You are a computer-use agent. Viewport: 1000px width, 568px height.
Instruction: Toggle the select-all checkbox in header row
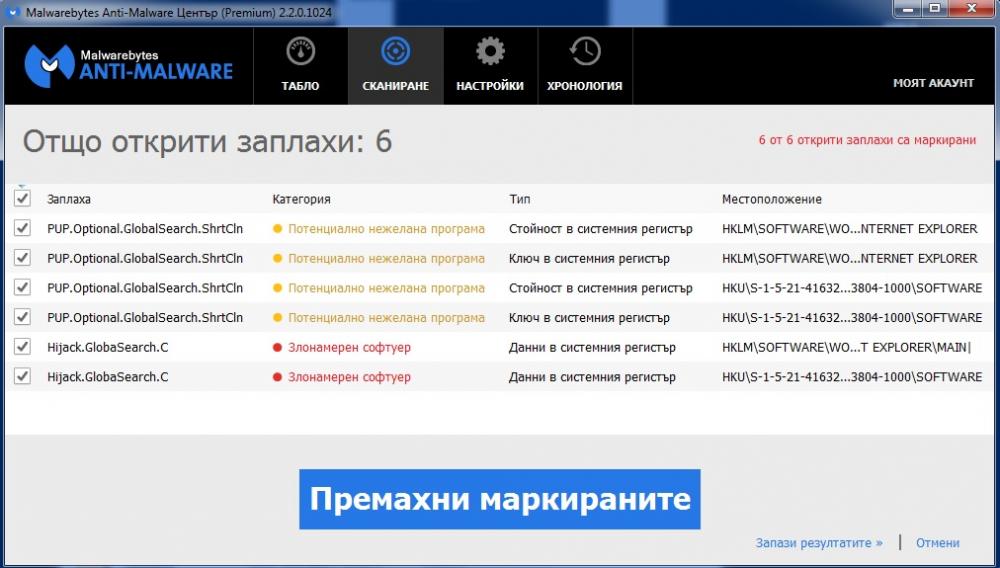22,198
